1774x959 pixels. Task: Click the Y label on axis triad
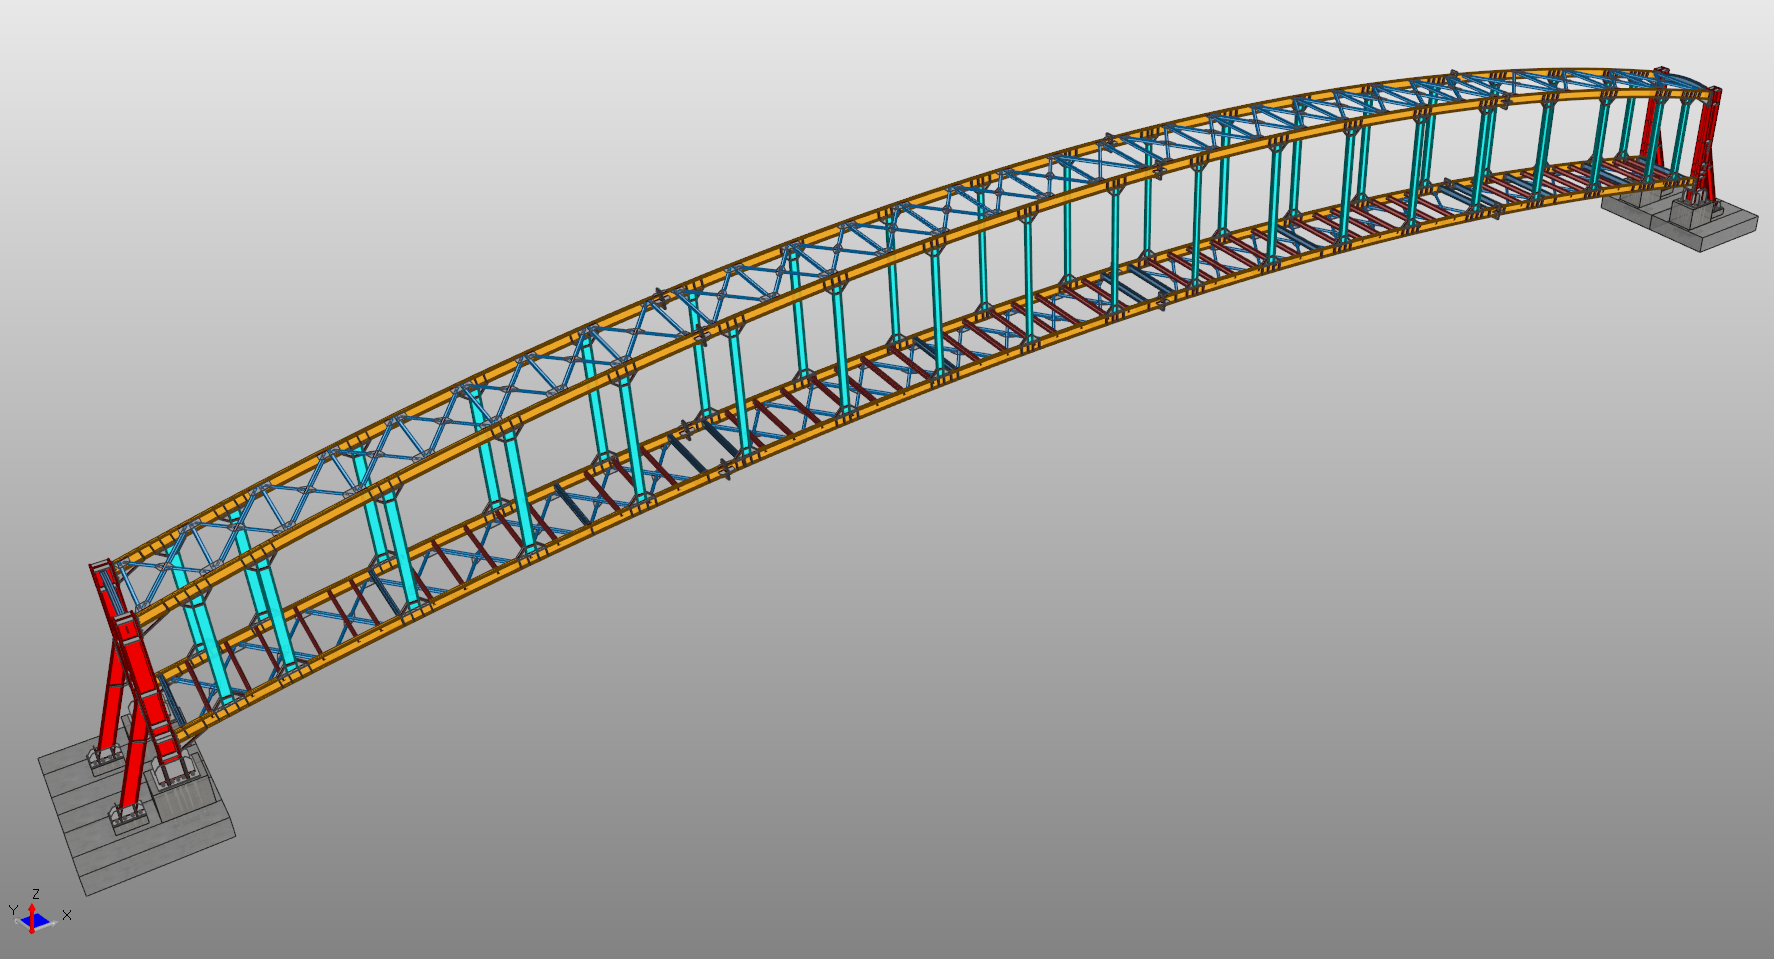(x=13, y=910)
